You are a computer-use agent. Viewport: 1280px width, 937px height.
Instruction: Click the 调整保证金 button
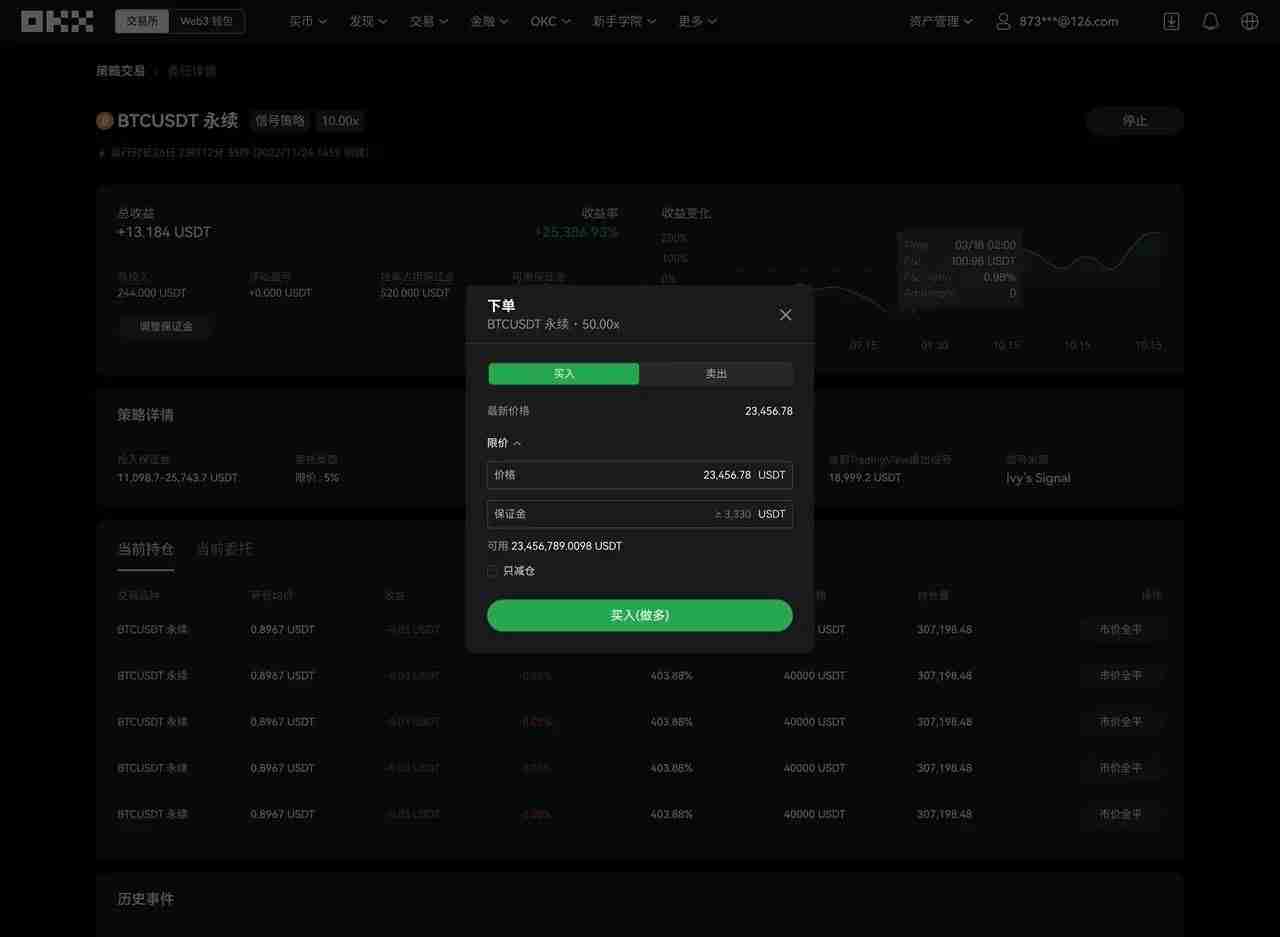coord(165,326)
